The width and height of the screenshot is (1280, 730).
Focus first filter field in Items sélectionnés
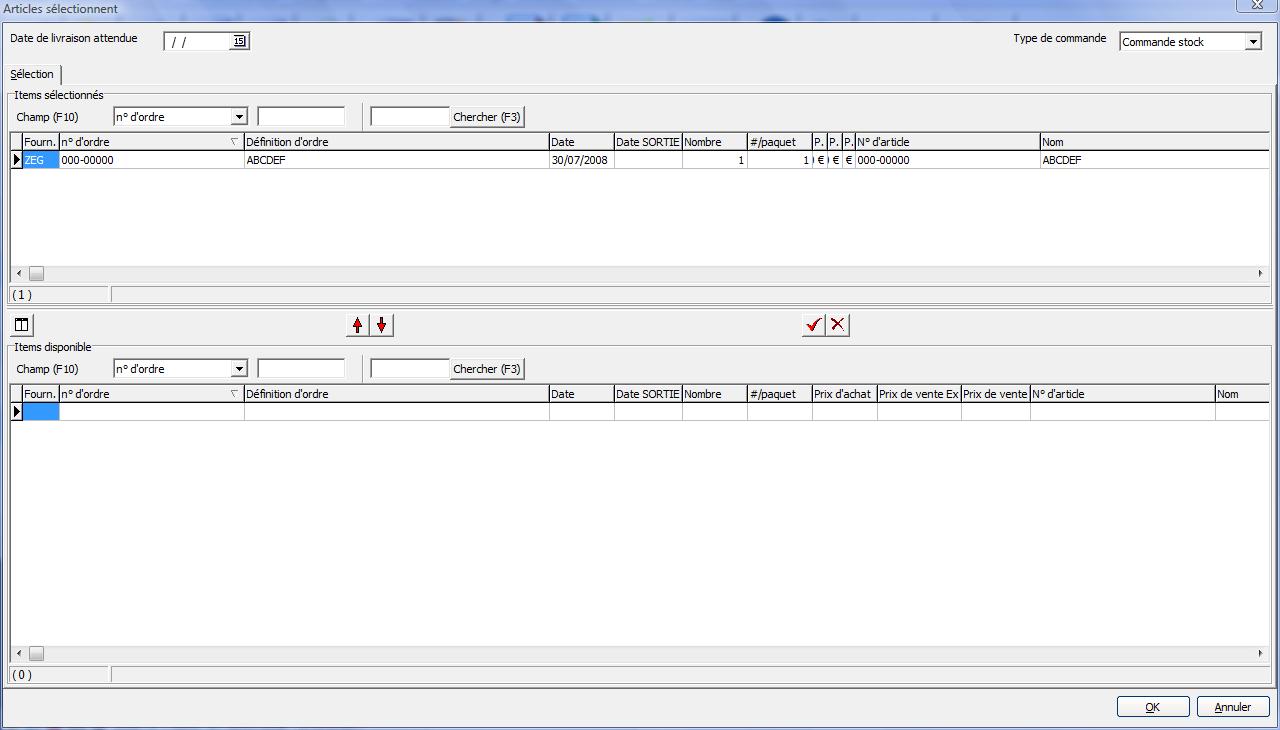point(301,117)
